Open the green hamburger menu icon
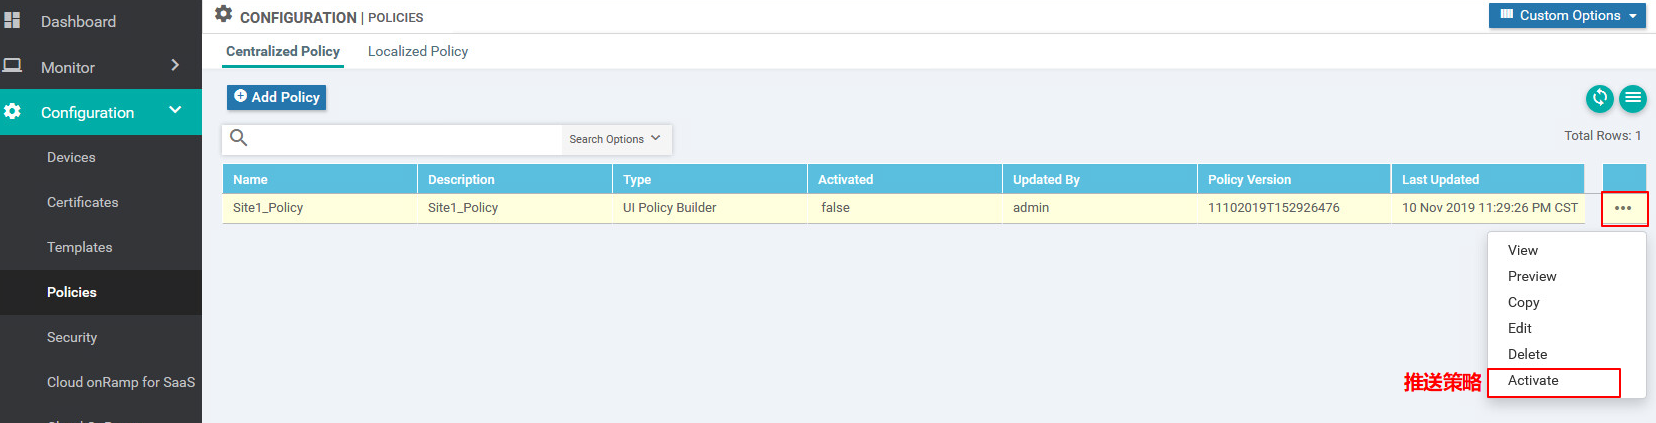The image size is (1656, 423). coord(1632,97)
